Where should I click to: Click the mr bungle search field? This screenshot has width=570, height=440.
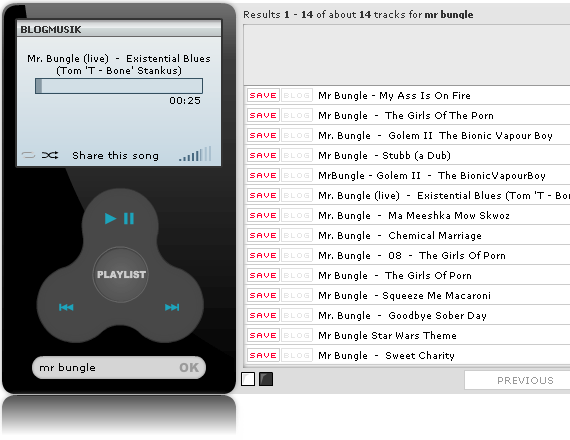105,368
